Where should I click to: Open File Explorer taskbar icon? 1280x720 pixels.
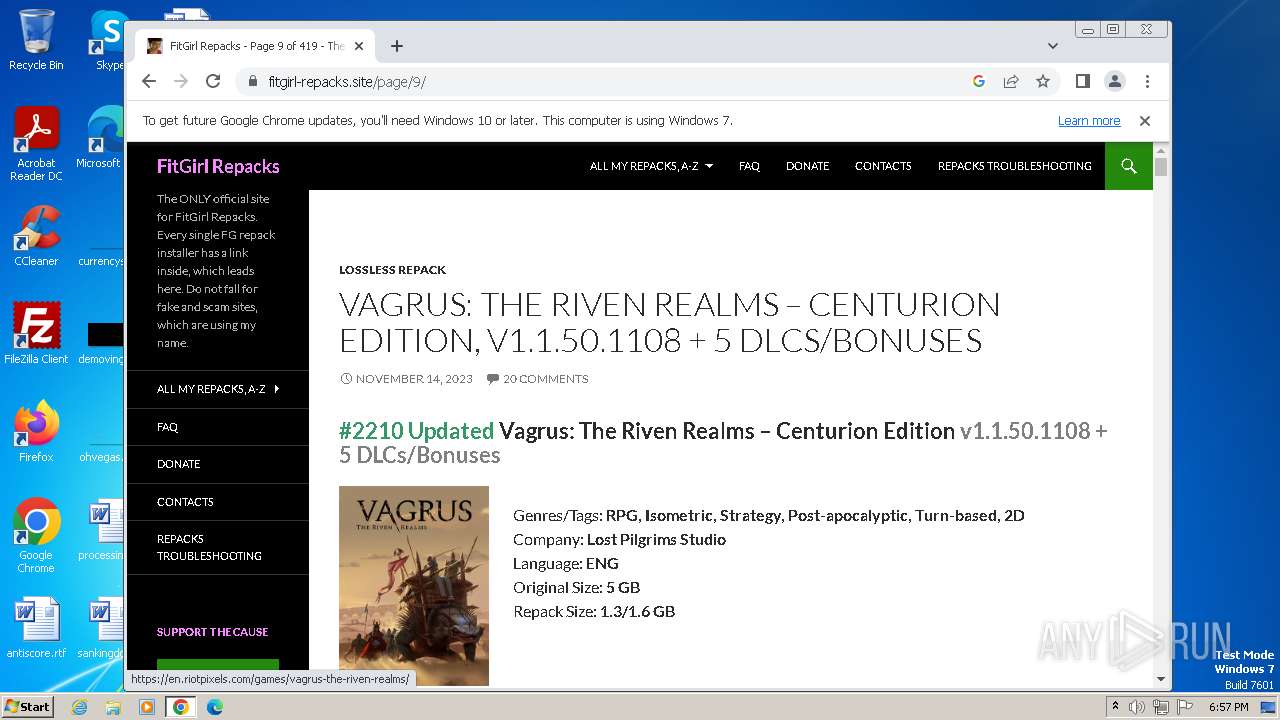coord(113,707)
